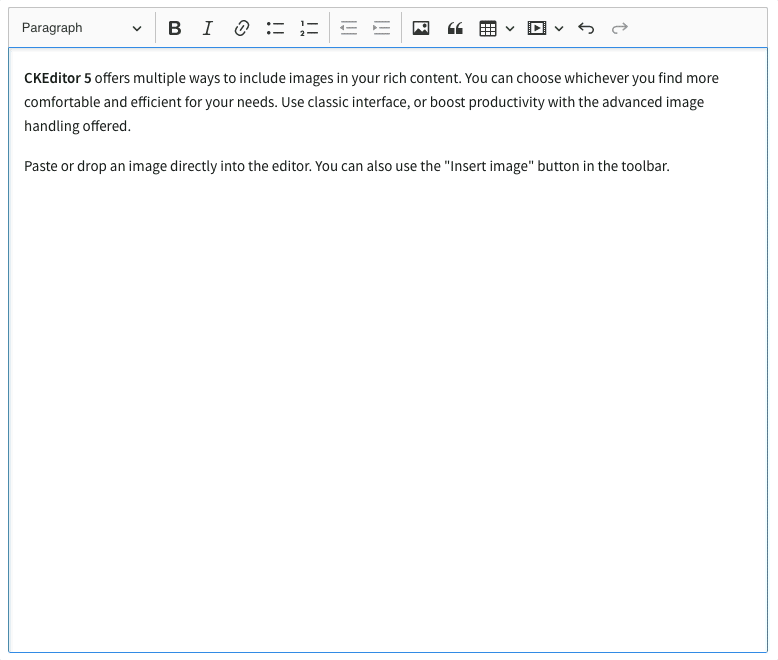
Task: Expand the arrow next to the media icon
Action: pyautogui.click(x=559, y=28)
